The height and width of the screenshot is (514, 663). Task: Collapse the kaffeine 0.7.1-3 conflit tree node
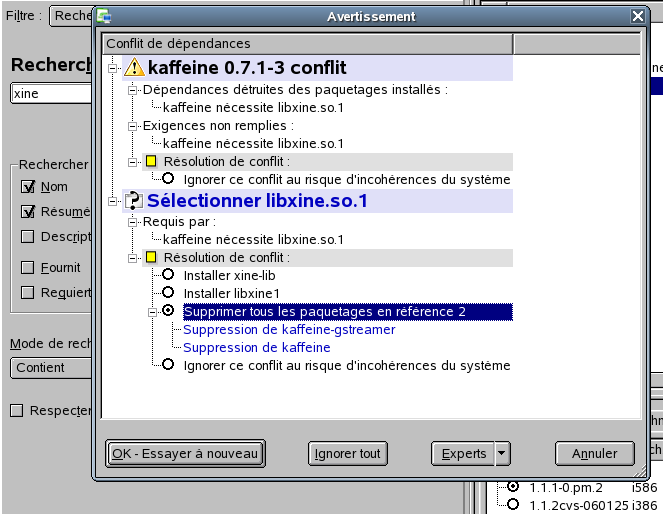112,68
